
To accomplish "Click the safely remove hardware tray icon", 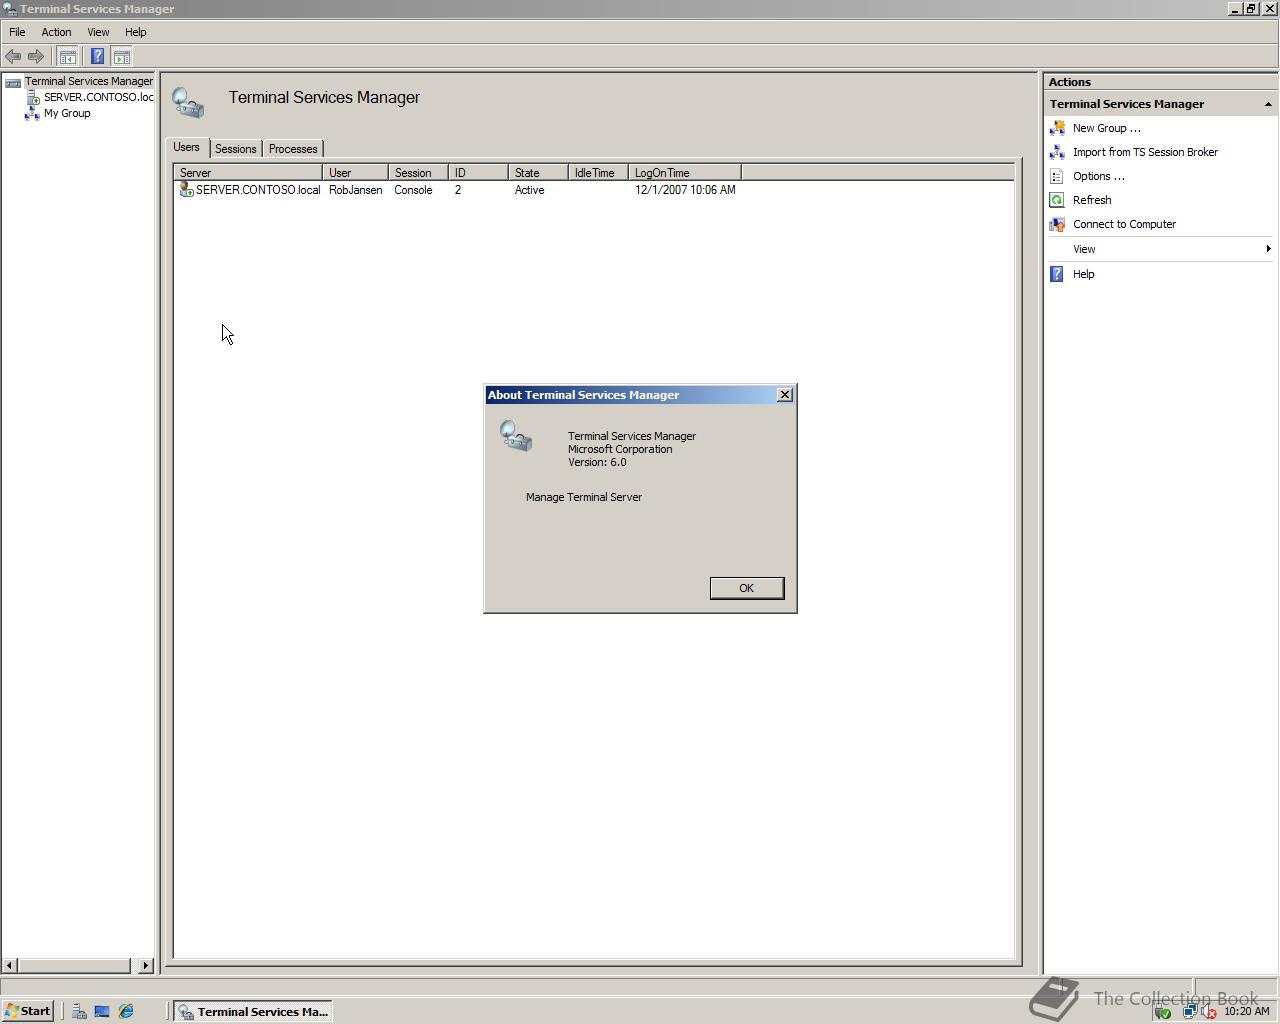I will click(1163, 1012).
